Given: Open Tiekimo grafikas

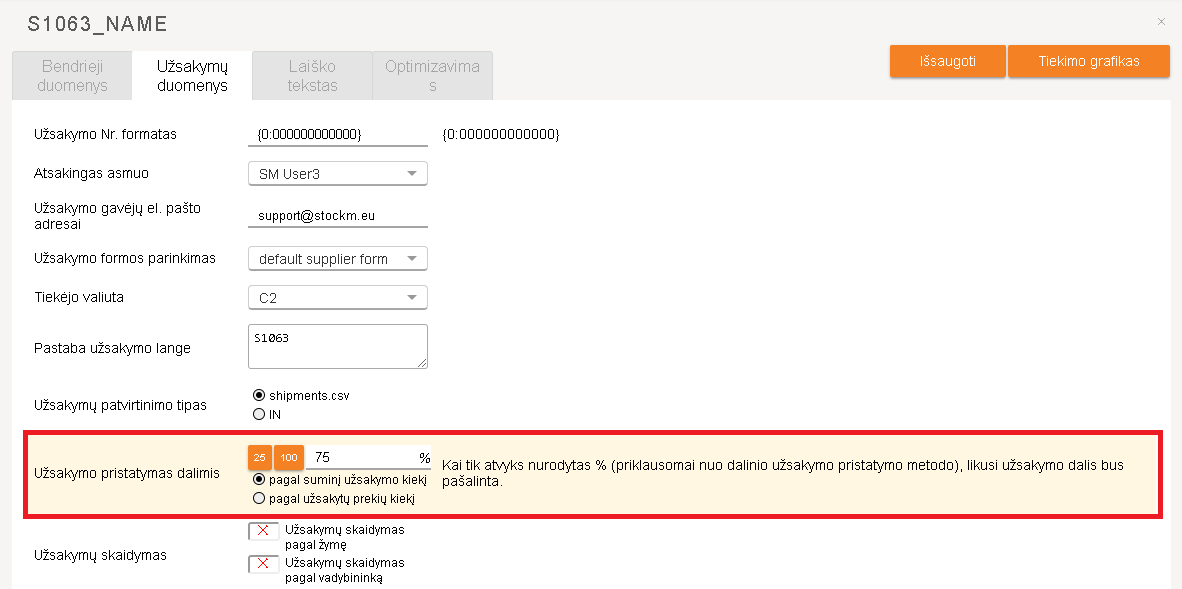Looking at the screenshot, I should [x=1088, y=61].
